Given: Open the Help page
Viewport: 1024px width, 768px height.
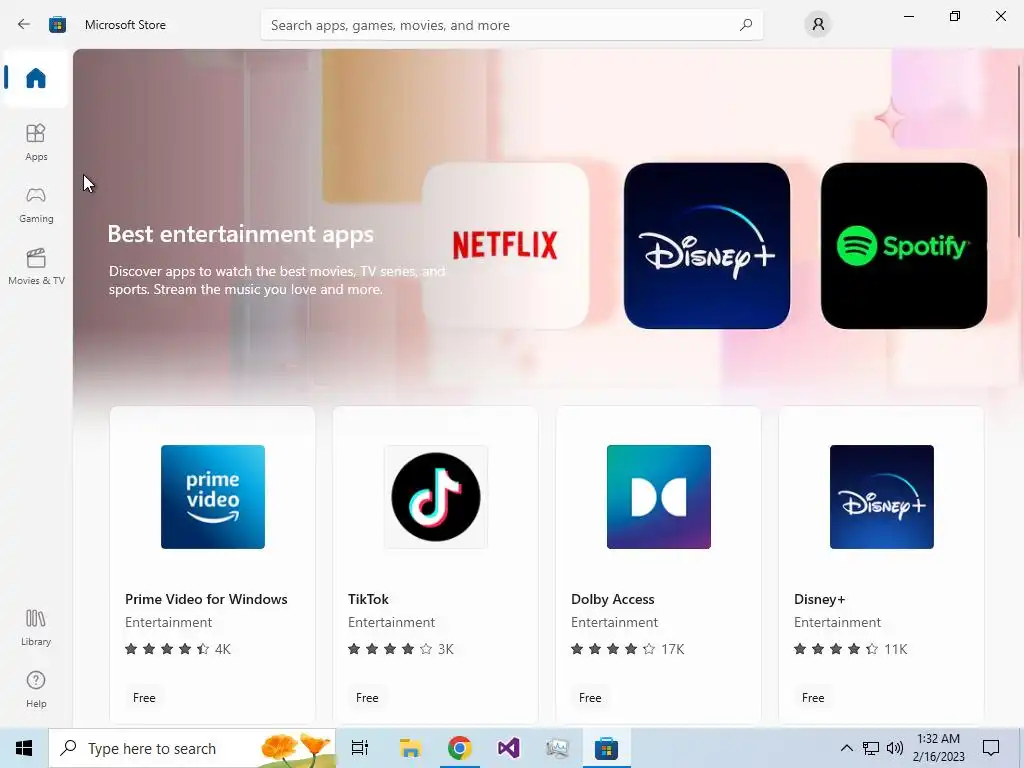Looking at the screenshot, I should [36, 689].
